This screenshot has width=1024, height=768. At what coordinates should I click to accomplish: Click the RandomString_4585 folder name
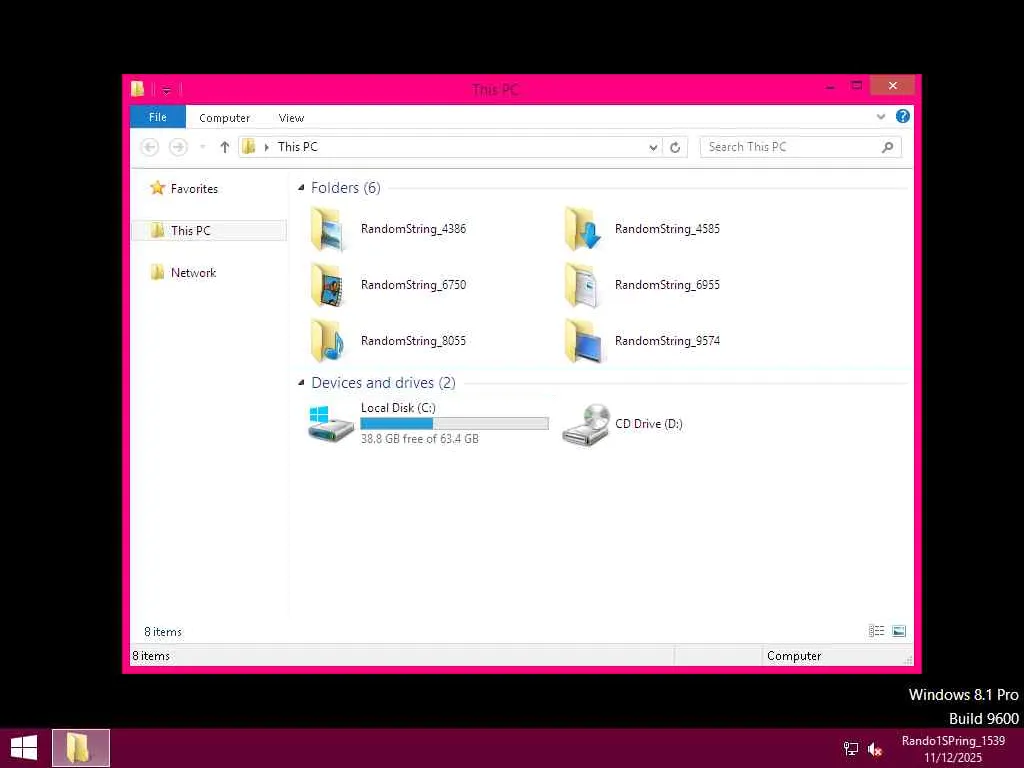tap(667, 229)
